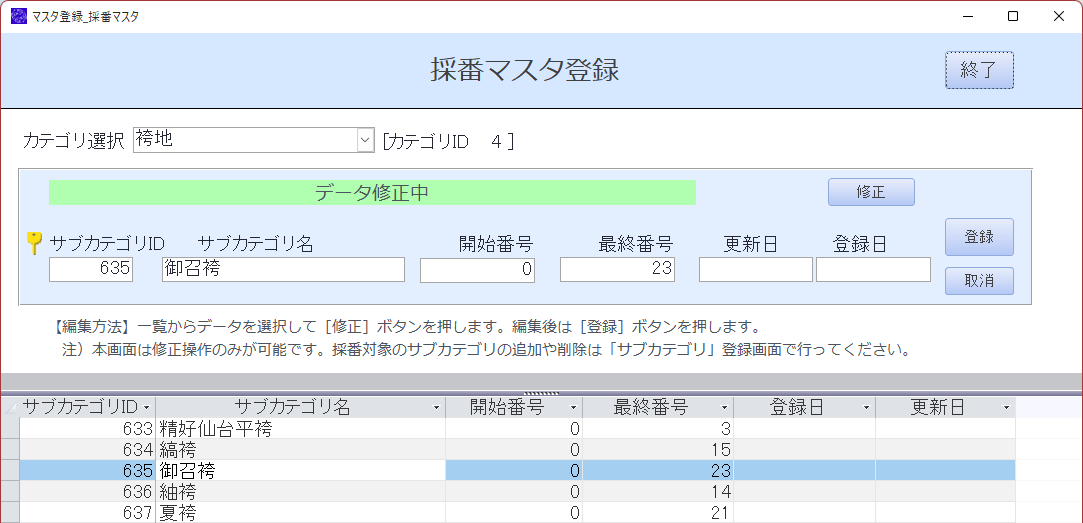Open the 登録日 column filter arrow
1083x523 pixels.
[866, 408]
